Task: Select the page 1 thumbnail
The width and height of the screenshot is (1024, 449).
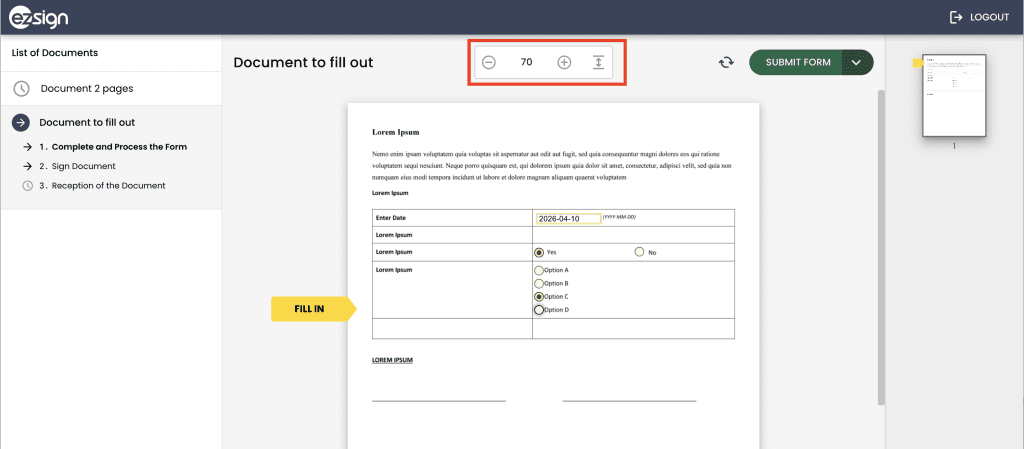Action: [x=954, y=95]
